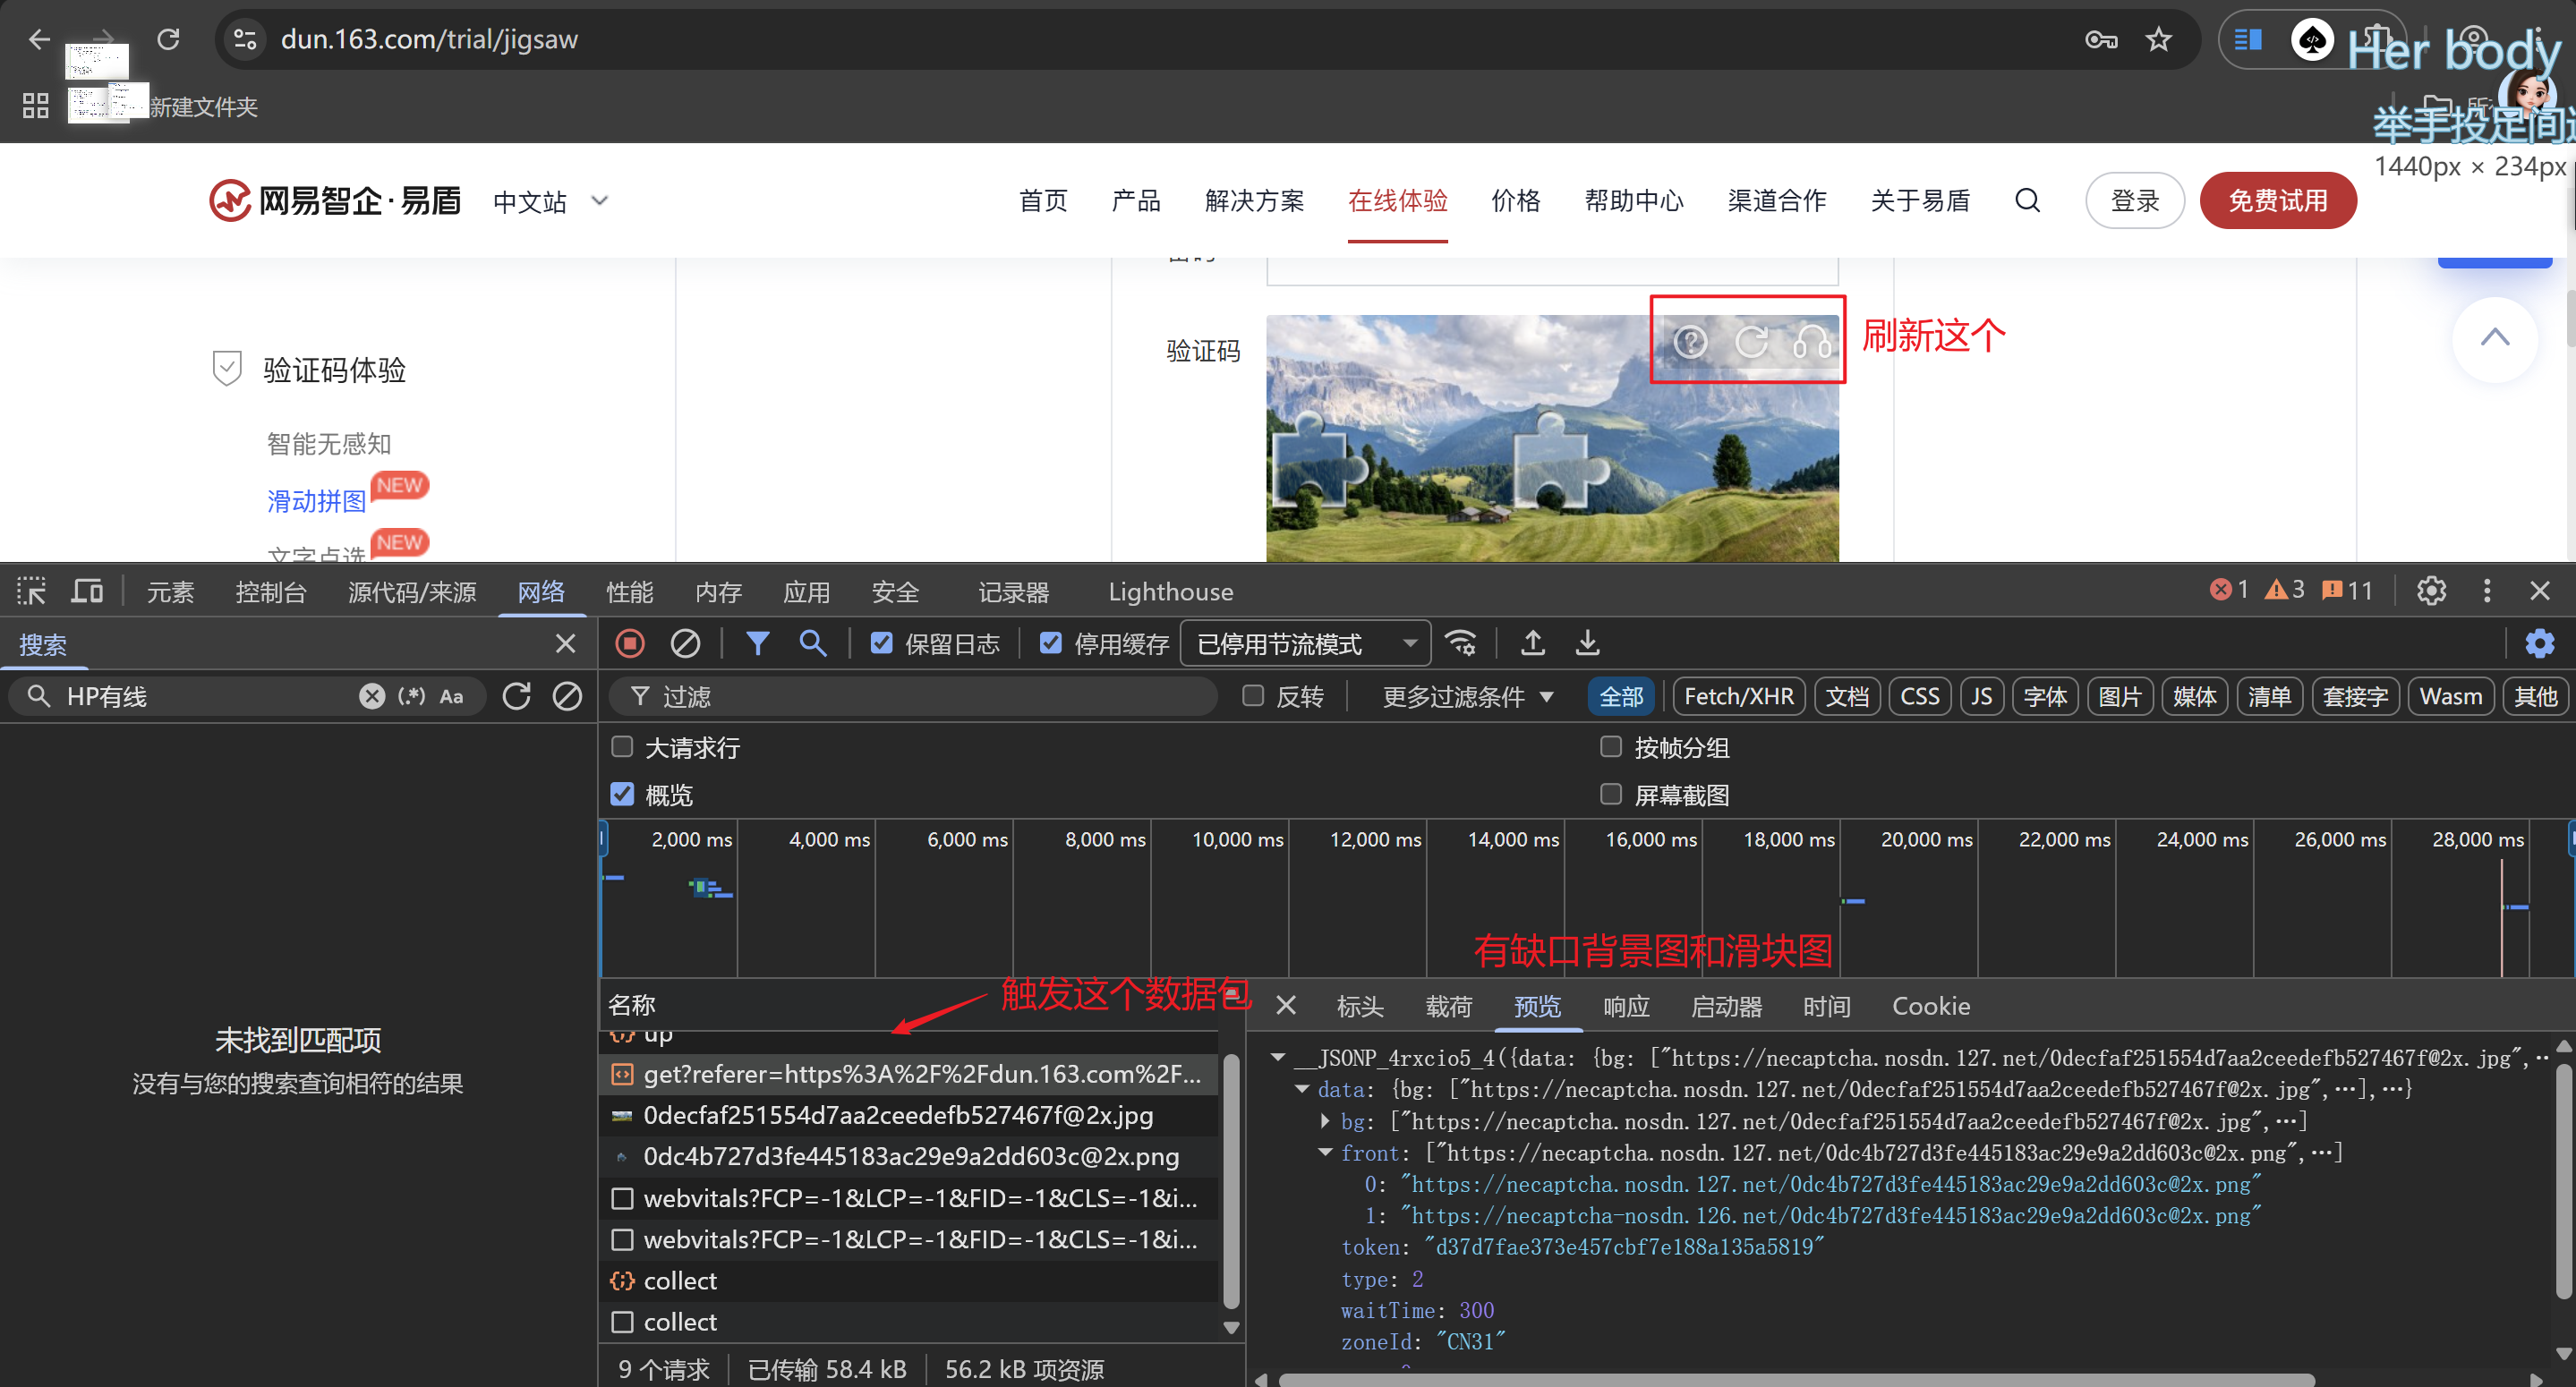The width and height of the screenshot is (2576, 1387).
Task: Open the 标头 request detail tab
Action: (x=1360, y=1006)
